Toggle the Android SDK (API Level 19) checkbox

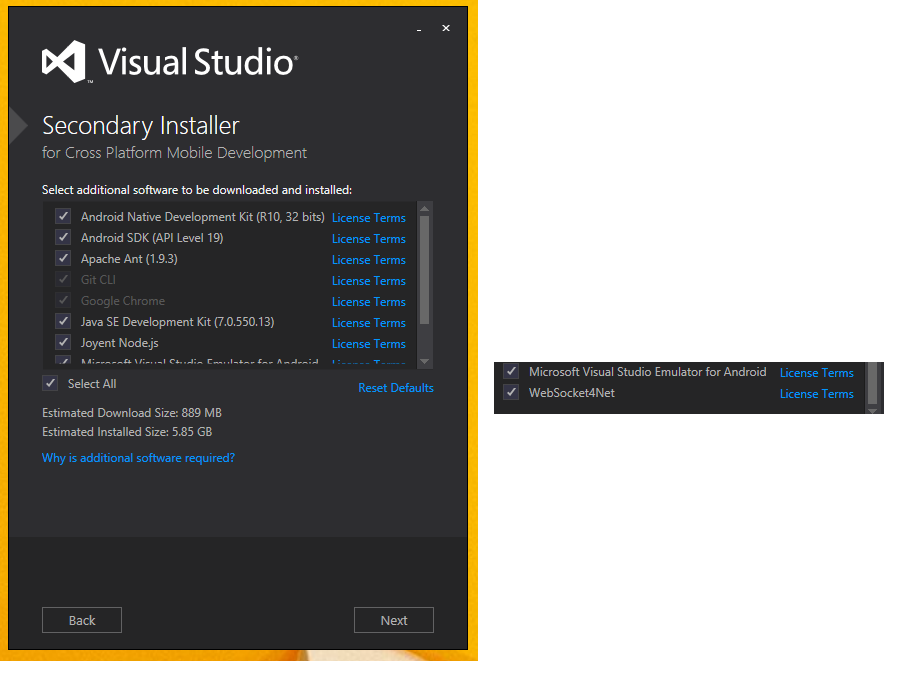[63, 237]
